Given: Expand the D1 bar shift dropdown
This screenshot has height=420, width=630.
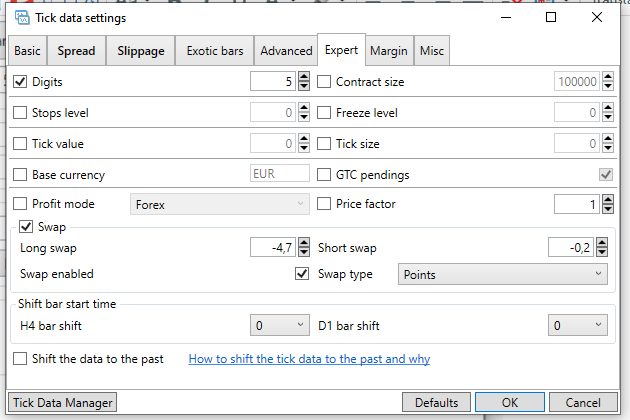Looking at the screenshot, I should tap(578, 325).
